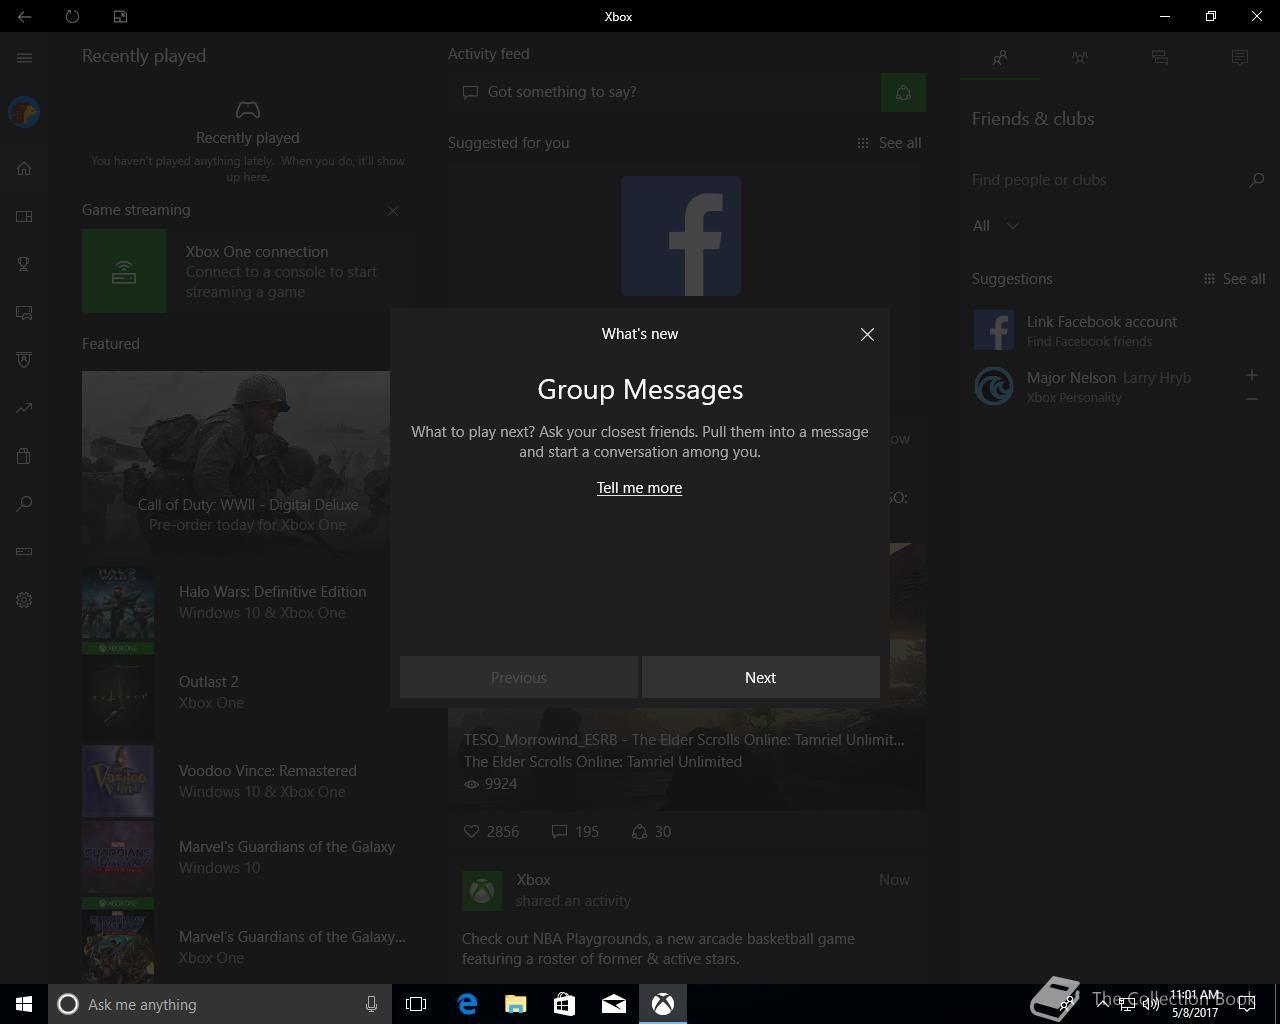The height and width of the screenshot is (1024, 1280).
Task: Open the Mail app from the taskbar
Action: click(x=614, y=1004)
